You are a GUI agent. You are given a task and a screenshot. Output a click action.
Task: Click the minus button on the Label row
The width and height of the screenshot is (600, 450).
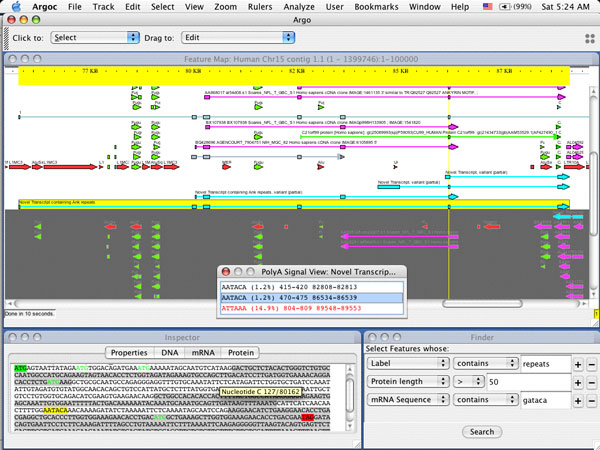pyautogui.click(x=591, y=363)
